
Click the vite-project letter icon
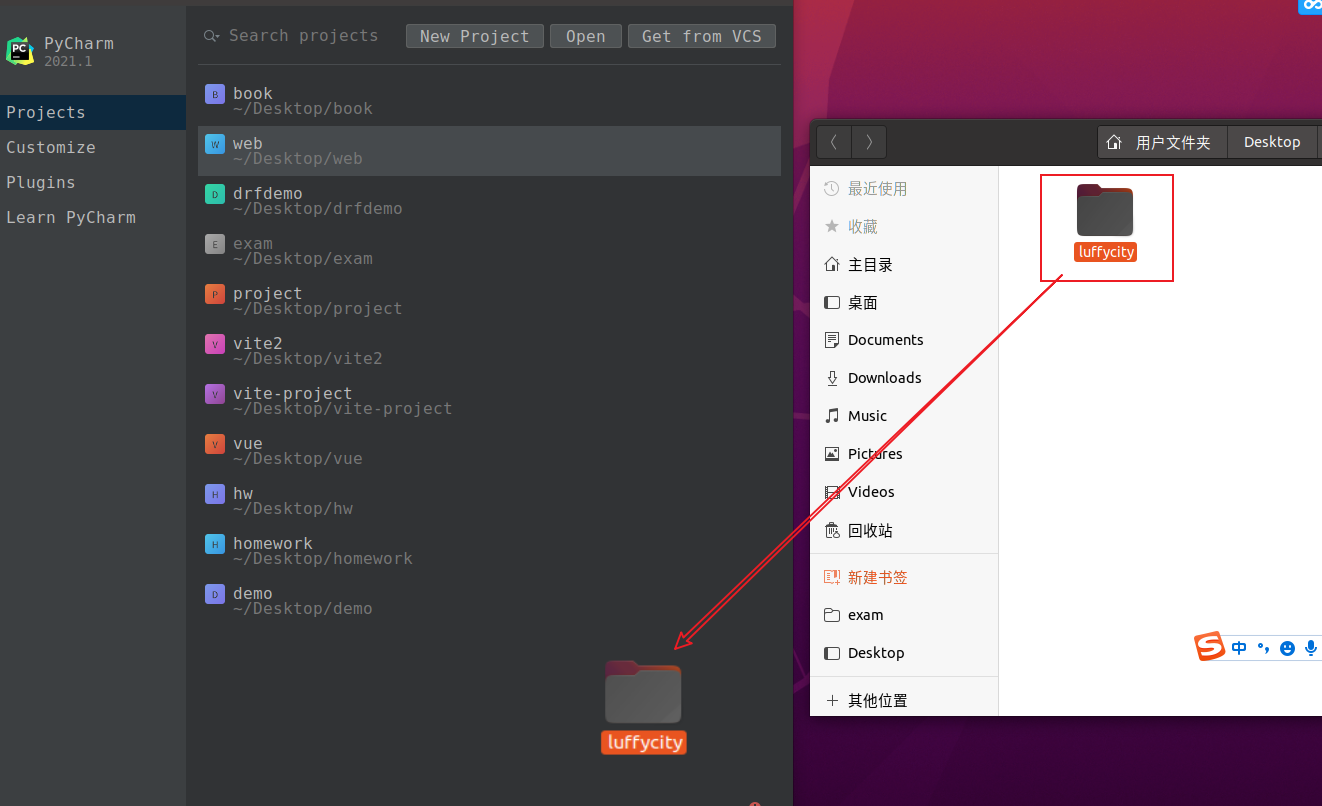215,394
